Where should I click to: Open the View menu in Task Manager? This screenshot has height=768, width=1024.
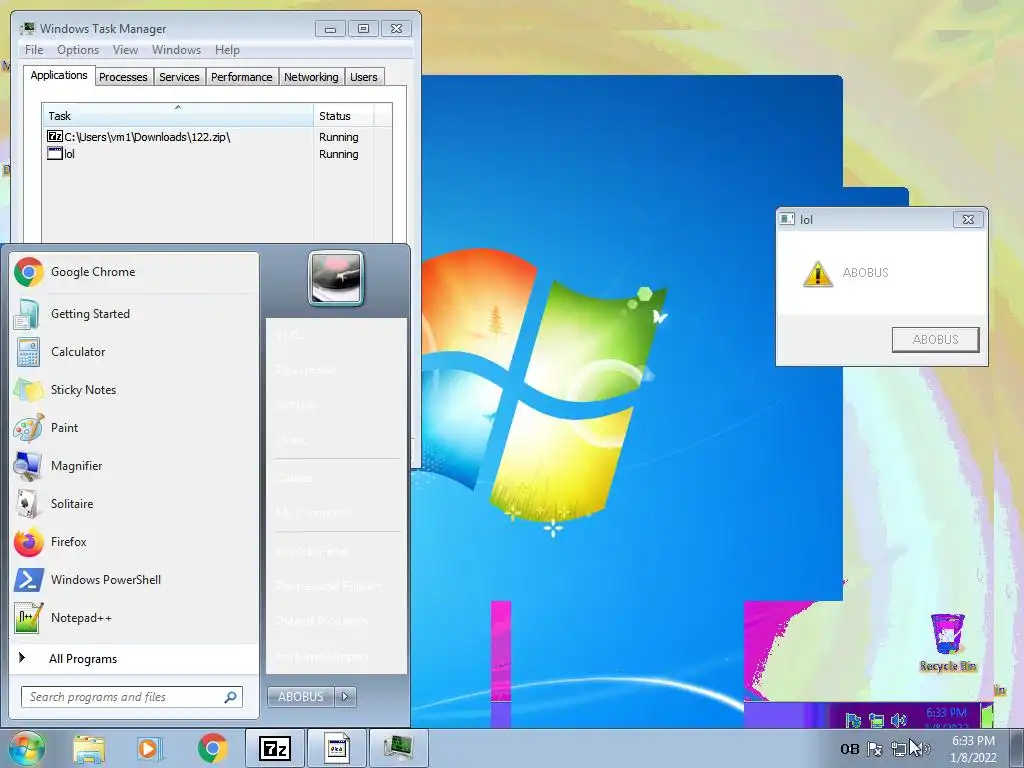coord(125,50)
